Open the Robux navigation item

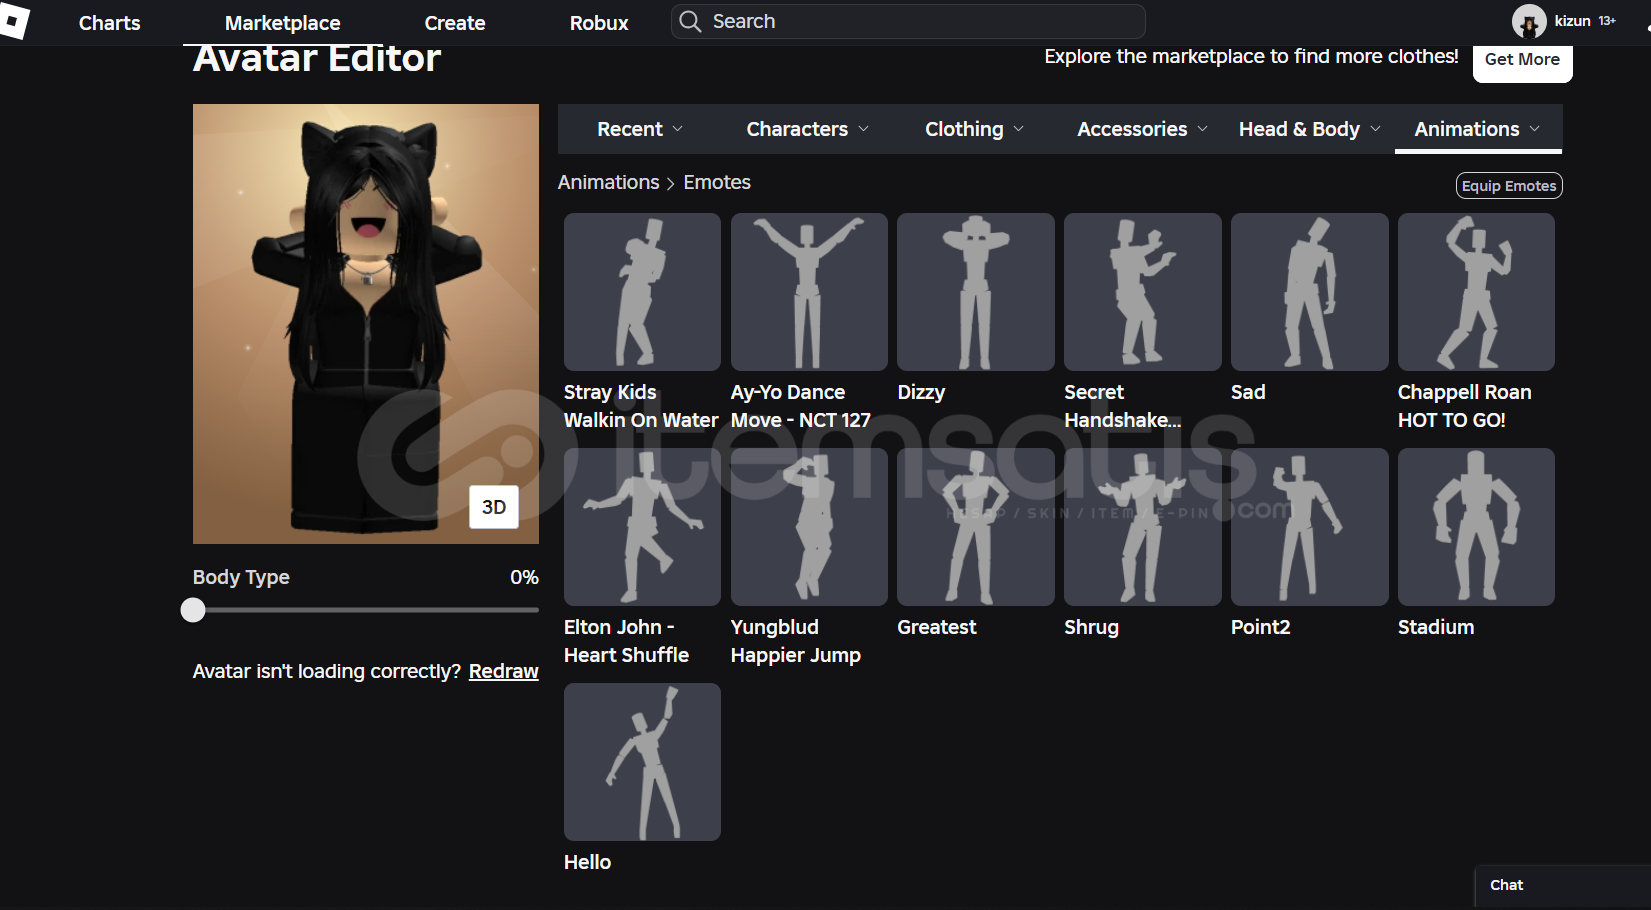599,22
